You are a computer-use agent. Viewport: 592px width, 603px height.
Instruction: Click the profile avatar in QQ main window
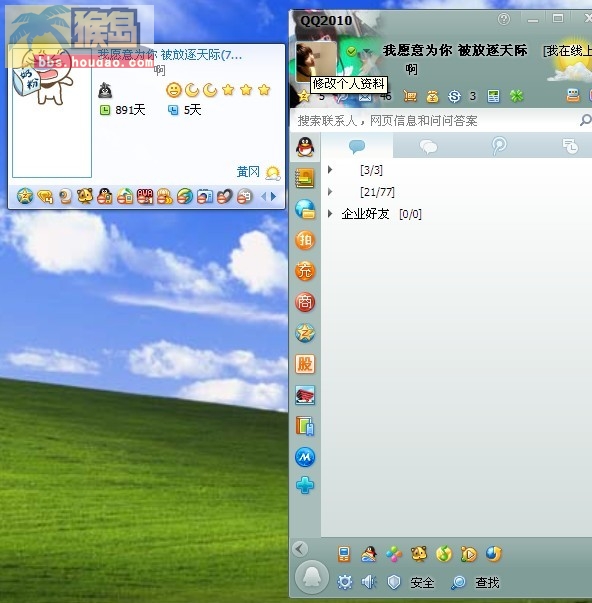[x=316, y=62]
